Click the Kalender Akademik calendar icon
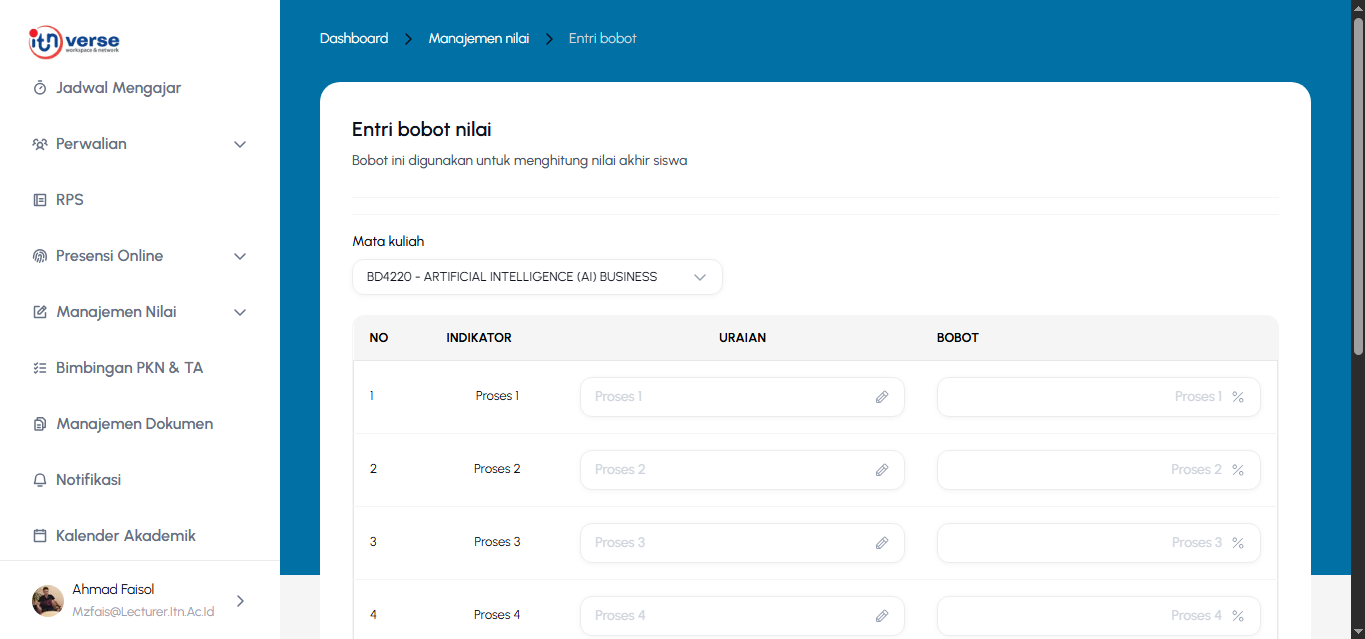The width and height of the screenshot is (1365, 639). [x=40, y=536]
